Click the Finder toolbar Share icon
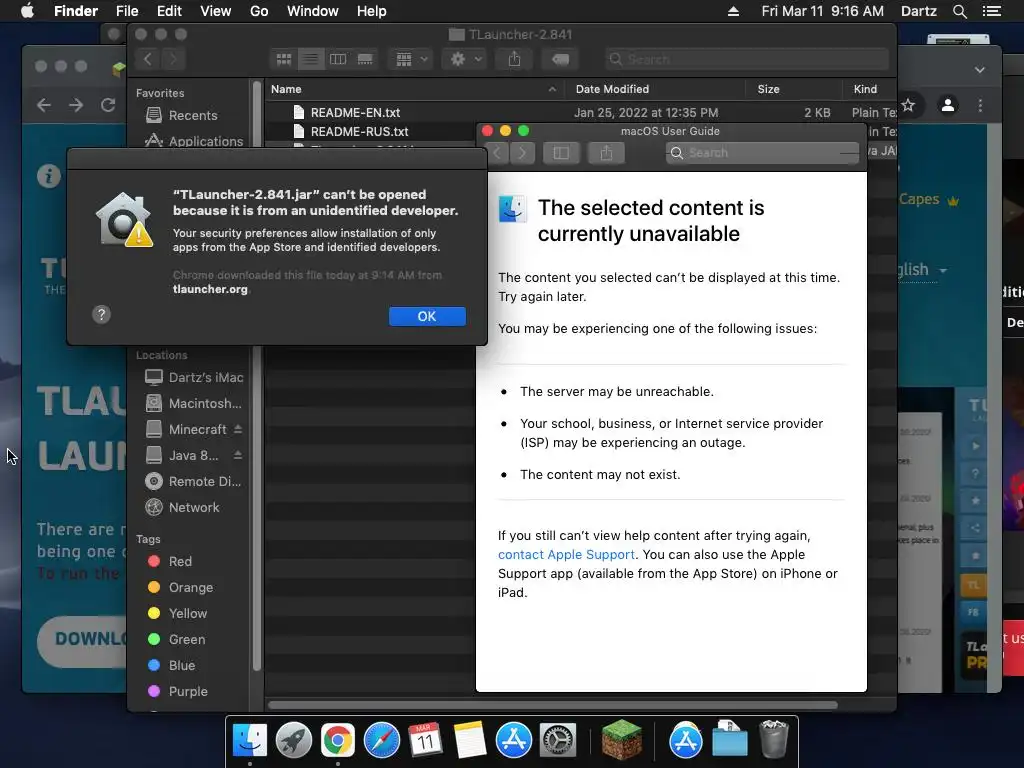Viewport: 1024px width, 768px height. [515, 59]
